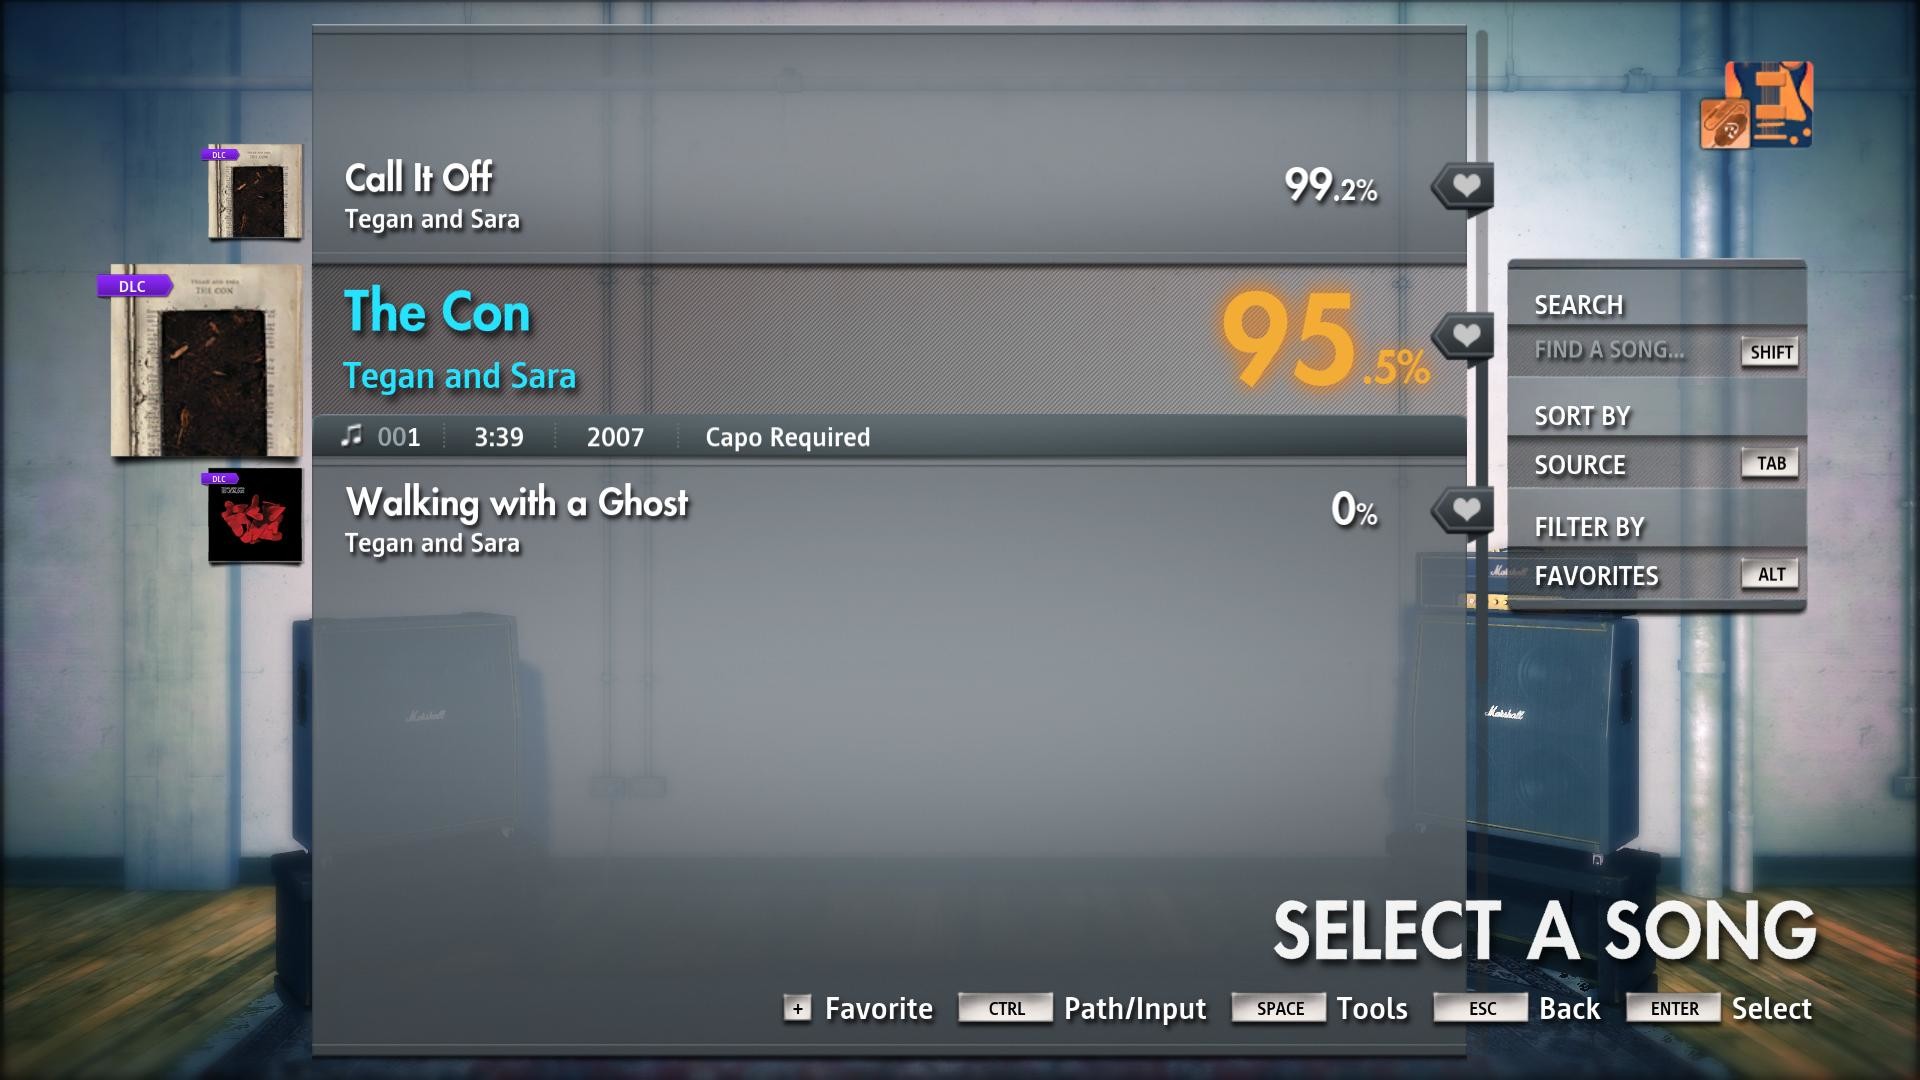The width and height of the screenshot is (1920, 1080).
Task: Click the Tools SPACE button
Action: (x=1274, y=1007)
